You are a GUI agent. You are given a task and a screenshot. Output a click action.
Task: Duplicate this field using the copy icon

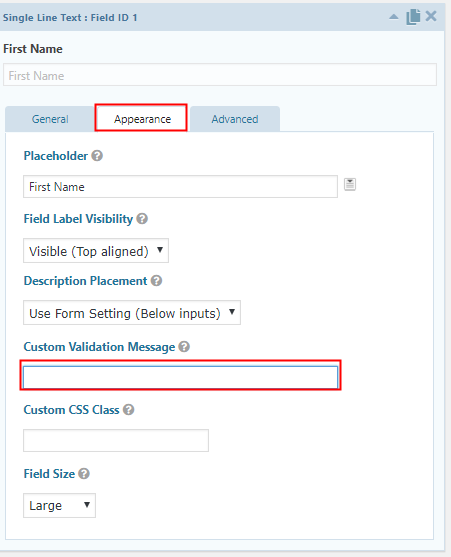point(413,17)
